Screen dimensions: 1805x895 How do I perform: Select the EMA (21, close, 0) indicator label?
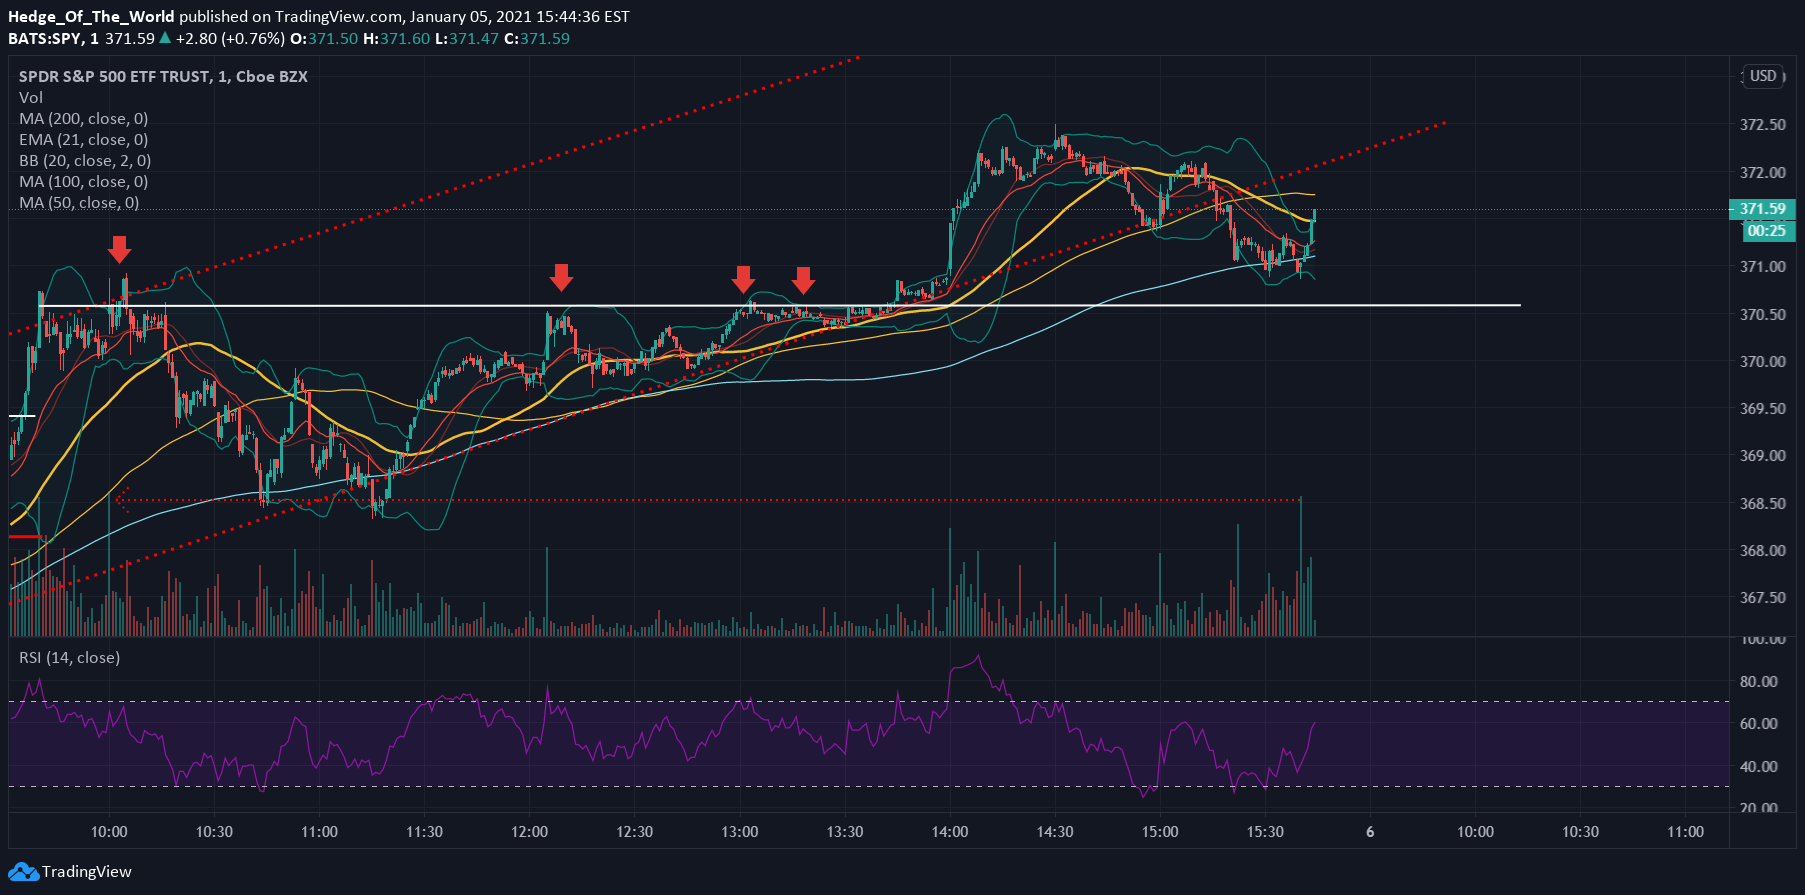(84, 140)
